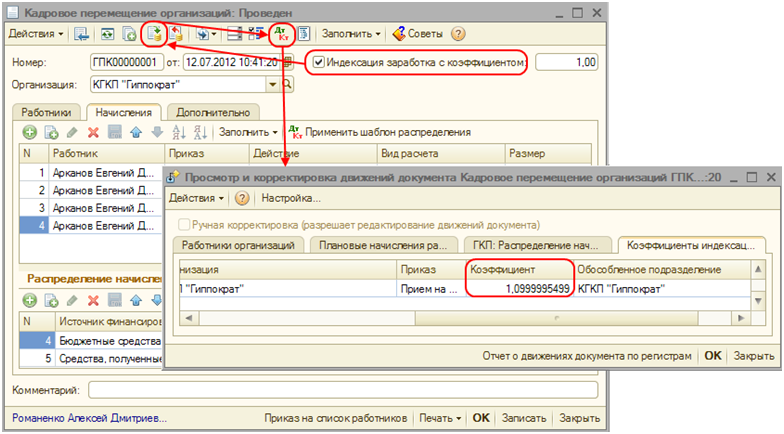Image resolution: width=784 pixels, height=434 pixels.
Task: Open the Действия menu in main window
Action: pyautogui.click(x=36, y=34)
